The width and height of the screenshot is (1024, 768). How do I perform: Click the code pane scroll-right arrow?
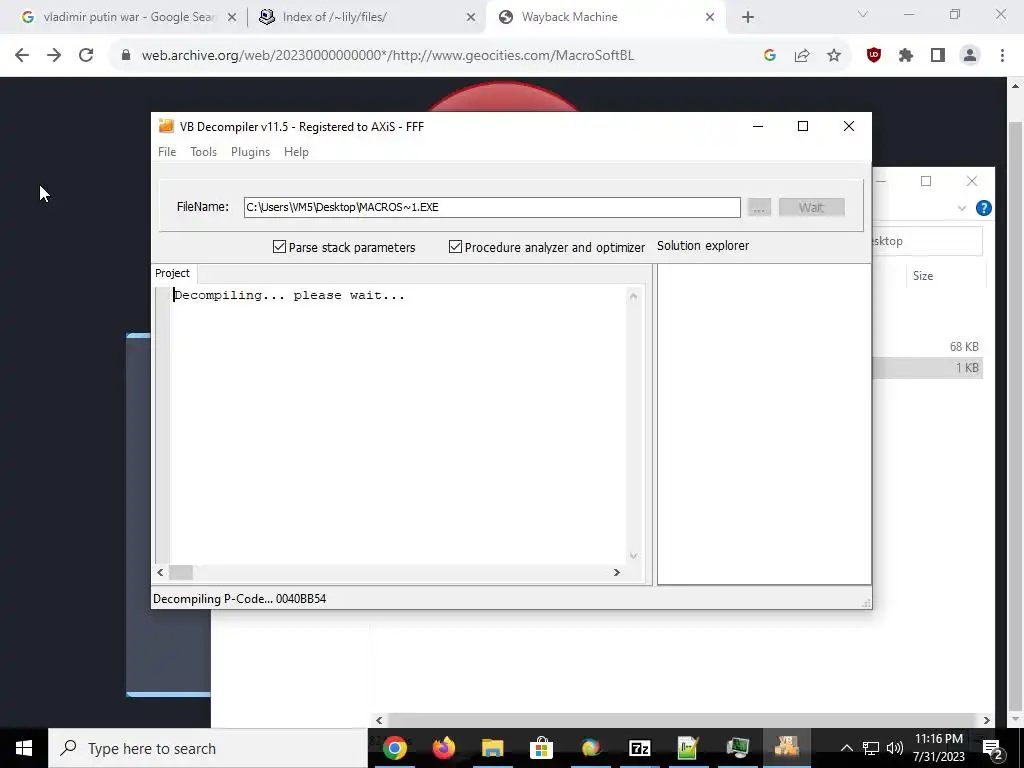click(x=616, y=572)
